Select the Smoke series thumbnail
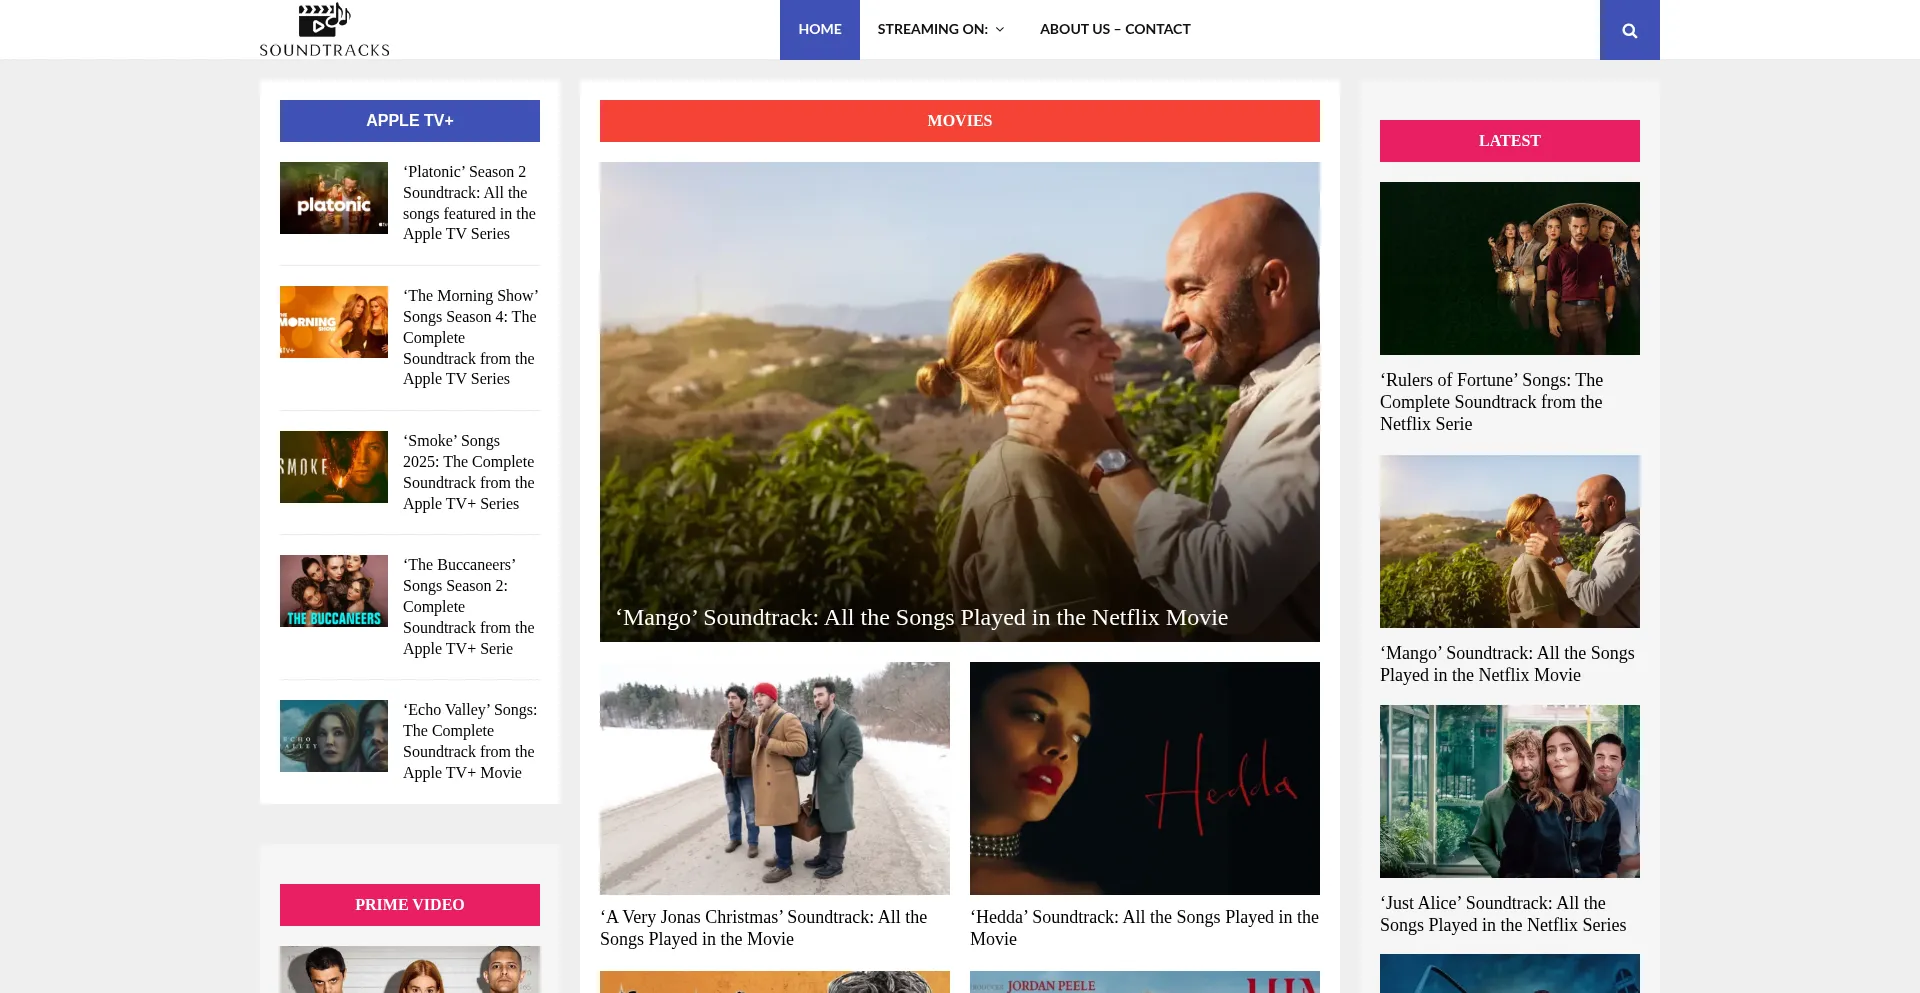The height and width of the screenshot is (993, 1920). [333, 467]
